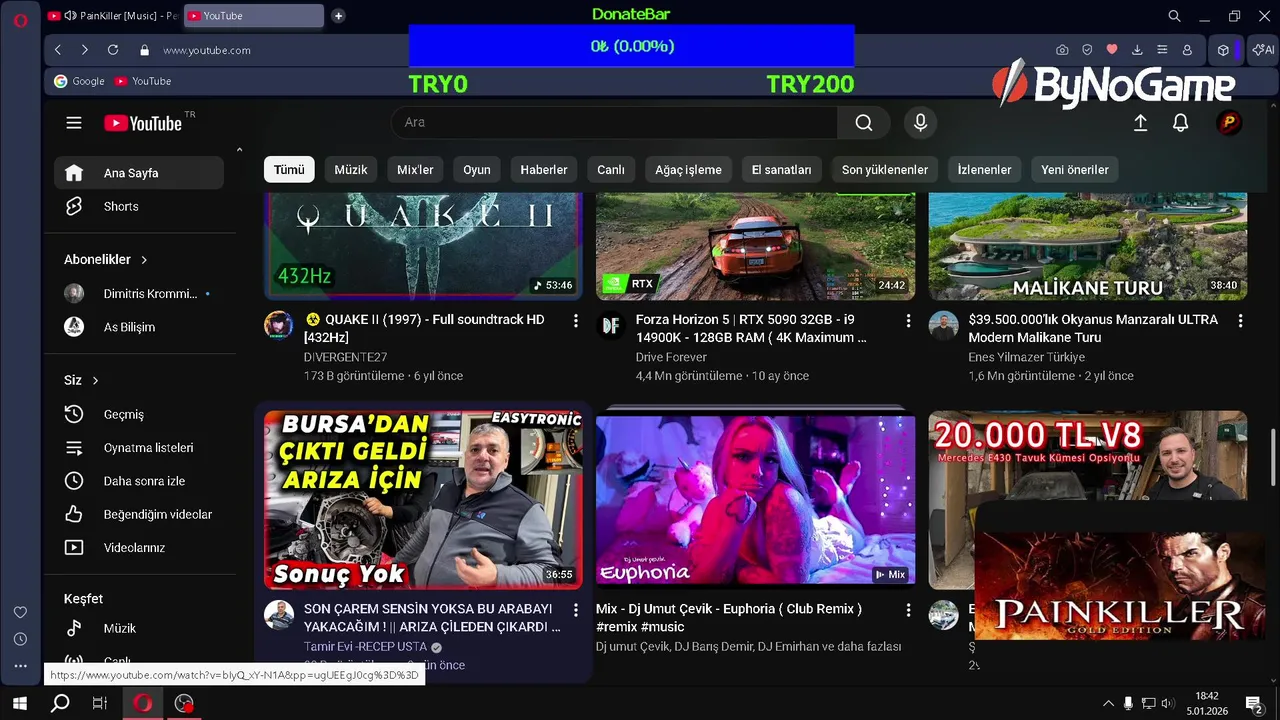Open As Bilişim subscription channel

139,327
